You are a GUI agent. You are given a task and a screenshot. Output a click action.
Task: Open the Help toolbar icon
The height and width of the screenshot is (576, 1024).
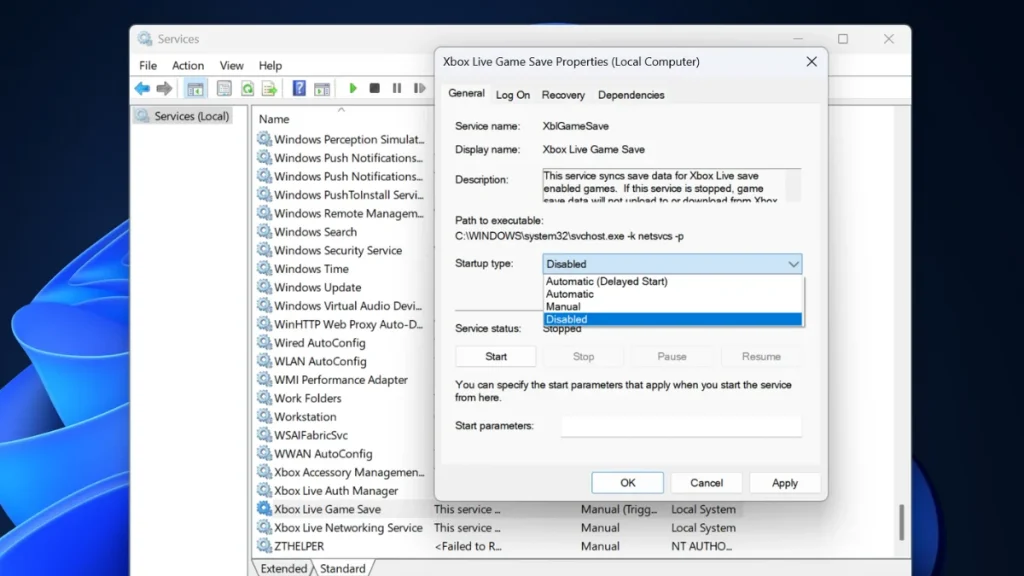pos(299,88)
